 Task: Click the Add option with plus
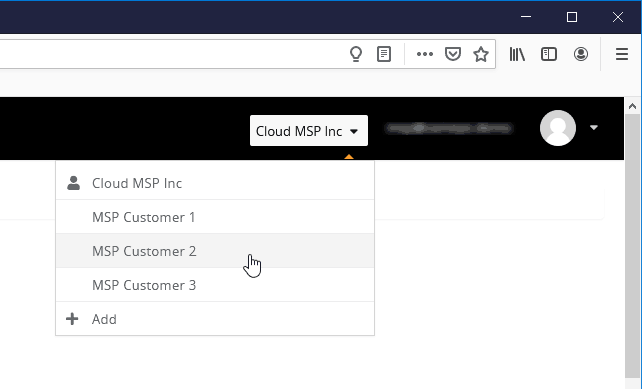click(215, 319)
